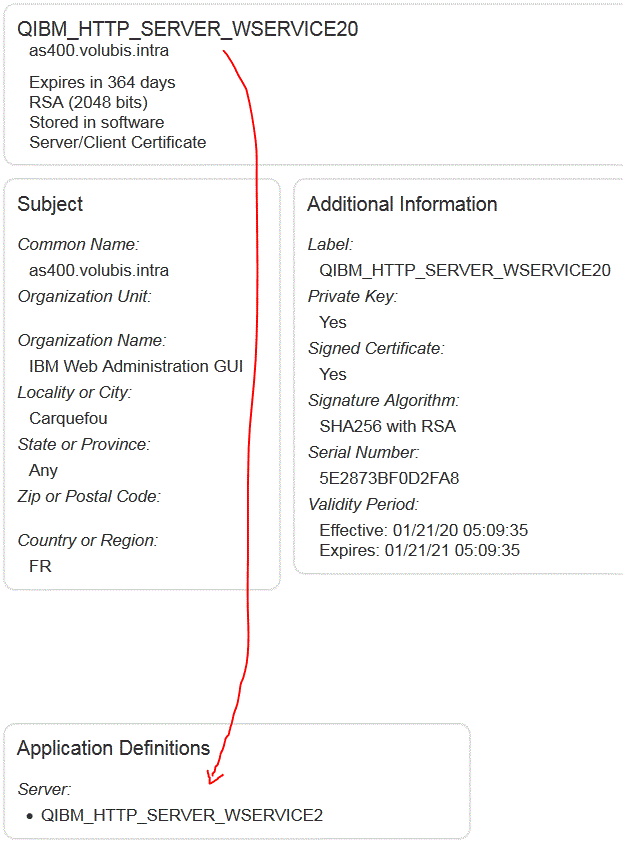This screenshot has height=850, width=623.
Task: Click the Expires in 364 days text
Action: point(102,82)
